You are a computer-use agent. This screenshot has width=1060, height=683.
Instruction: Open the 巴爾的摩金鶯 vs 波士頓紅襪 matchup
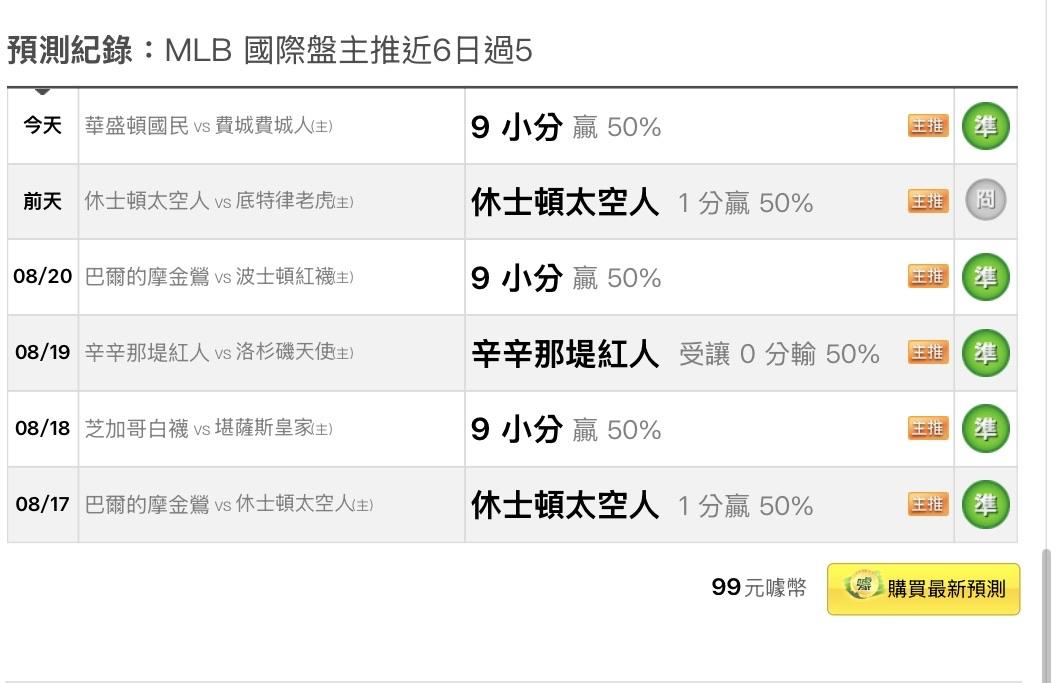[x=219, y=277]
